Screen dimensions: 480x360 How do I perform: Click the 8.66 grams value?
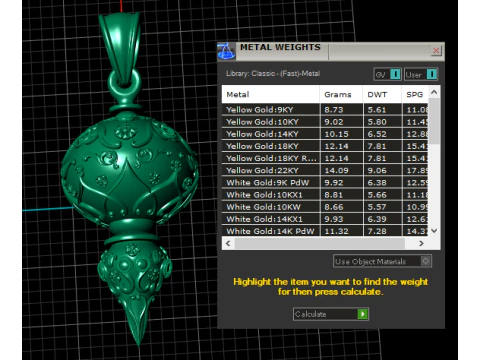pyautogui.click(x=334, y=207)
